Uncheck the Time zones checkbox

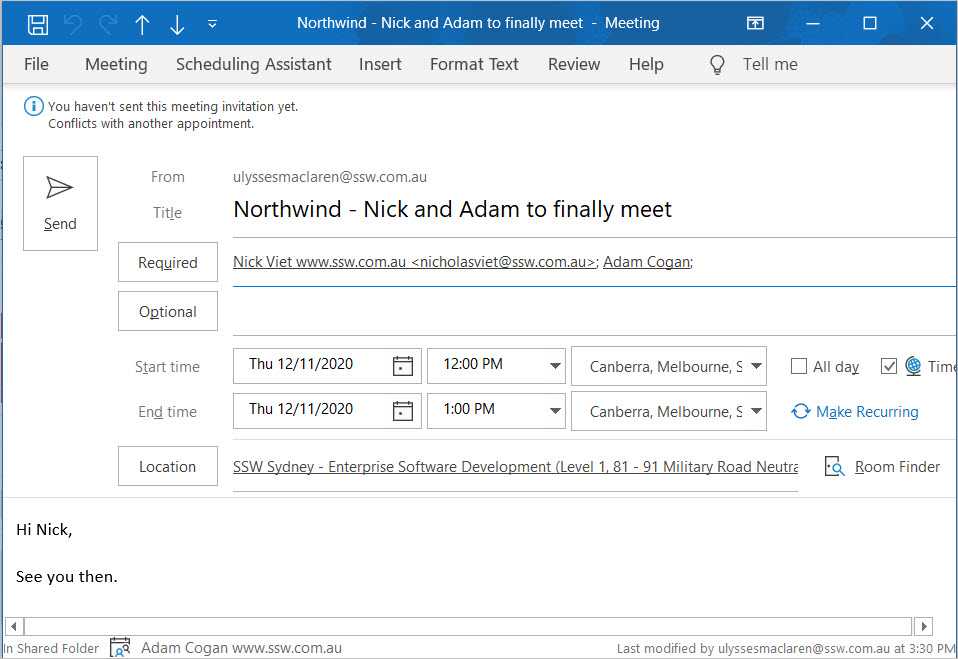coord(889,366)
